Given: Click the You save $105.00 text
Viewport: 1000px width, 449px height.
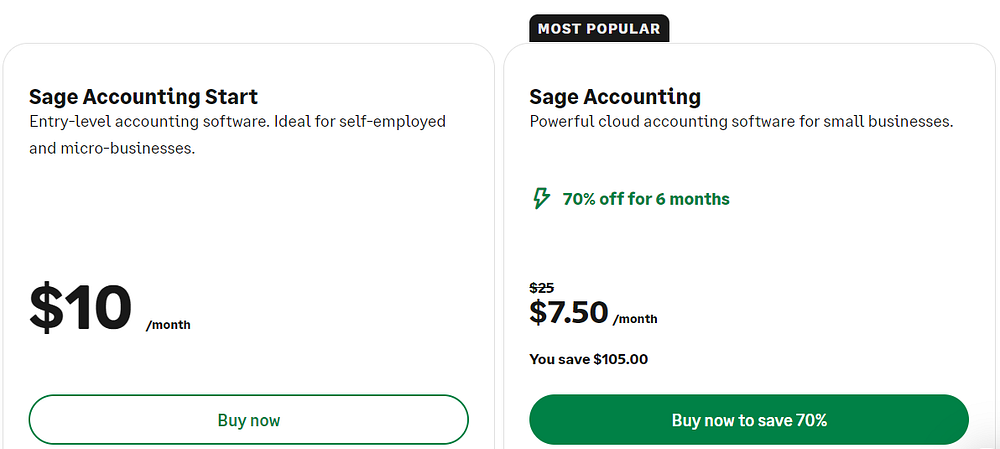Looking at the screenshot, I should (588, 359).
